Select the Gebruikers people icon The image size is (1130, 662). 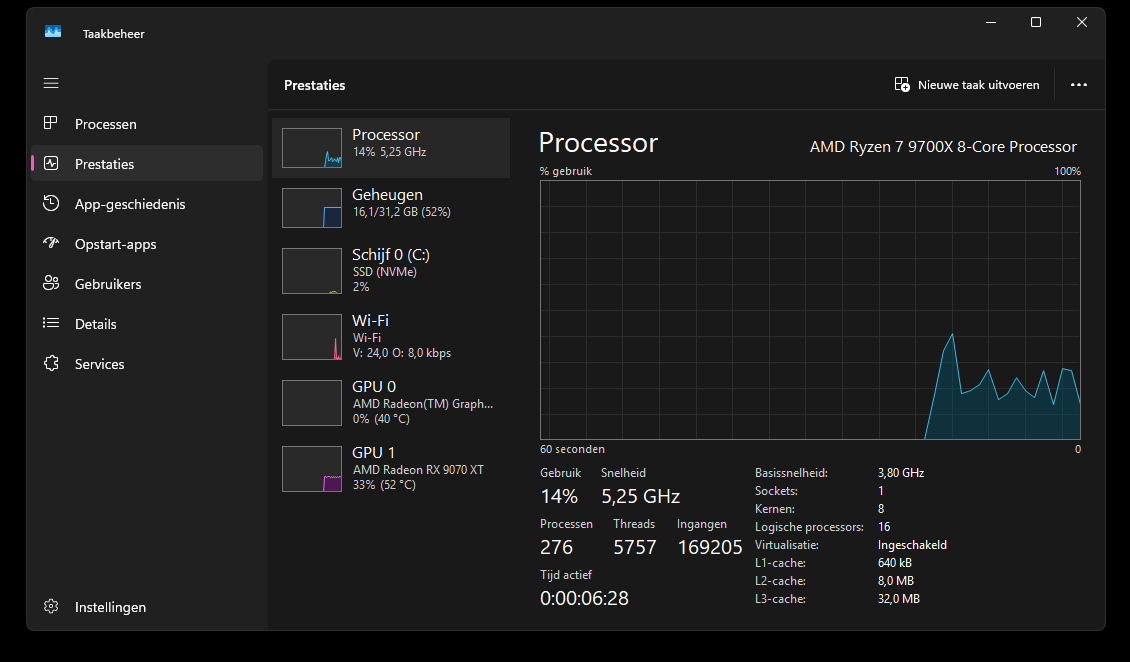click(51, 283)
